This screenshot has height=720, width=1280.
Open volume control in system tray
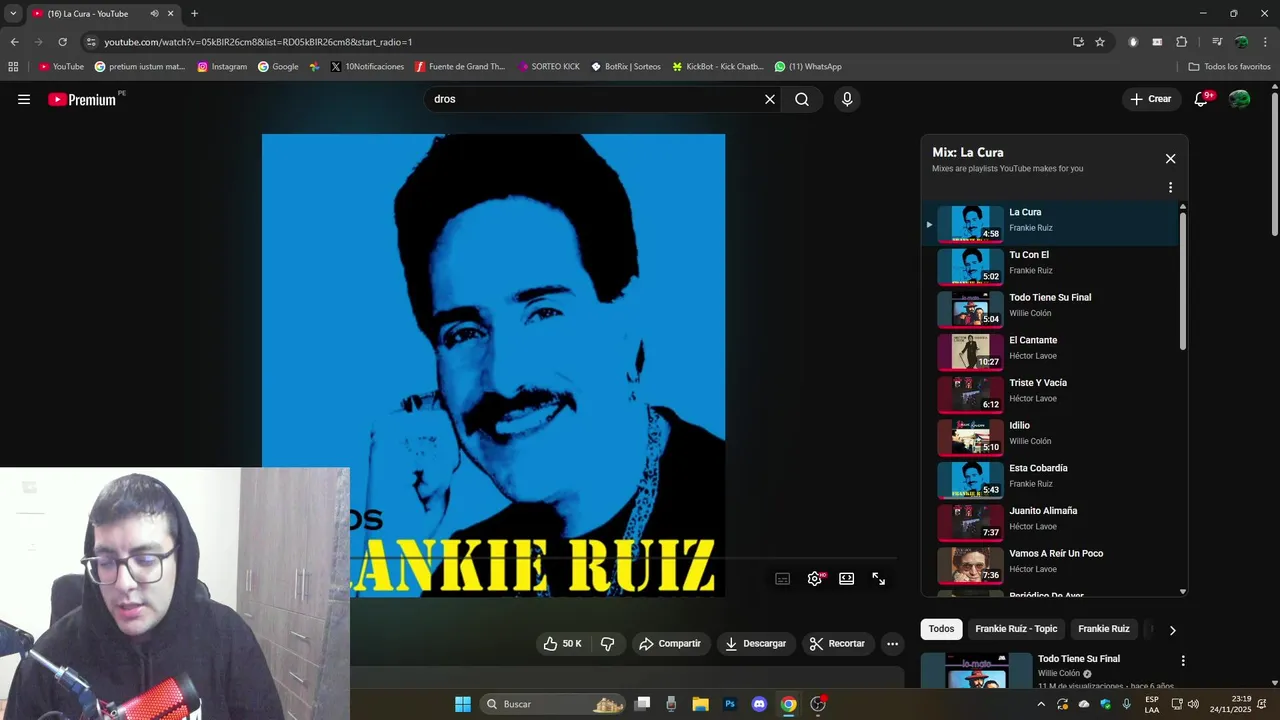[x=1193, y=704]
